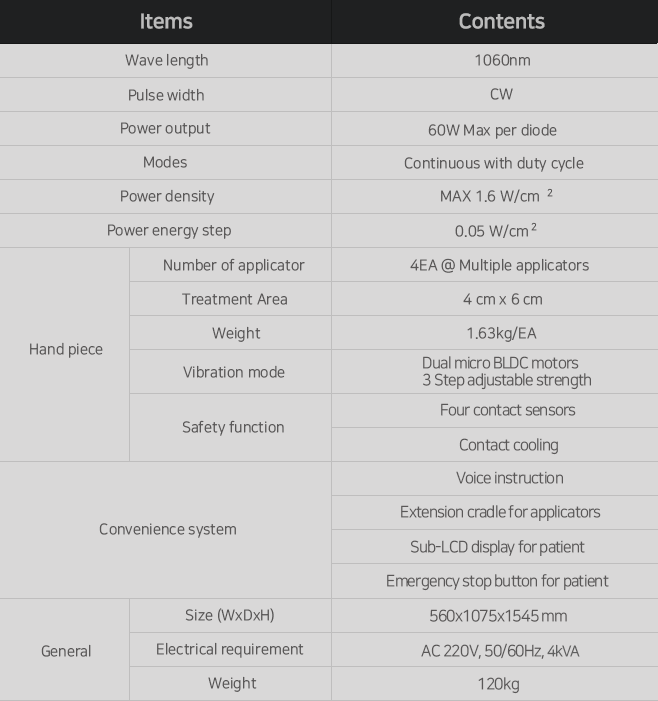
Task: Click the 1060nm wavelength value
Action: tap(502, 60)
